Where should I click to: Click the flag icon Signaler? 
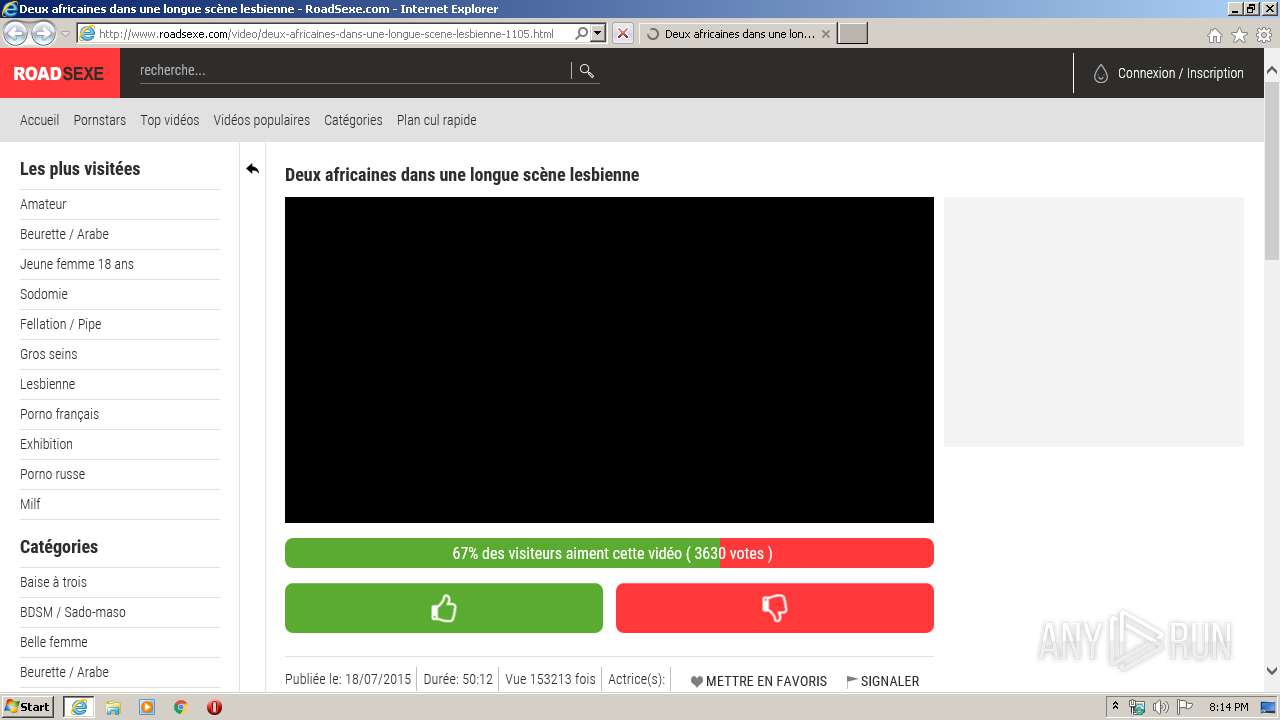click(852, 681)
